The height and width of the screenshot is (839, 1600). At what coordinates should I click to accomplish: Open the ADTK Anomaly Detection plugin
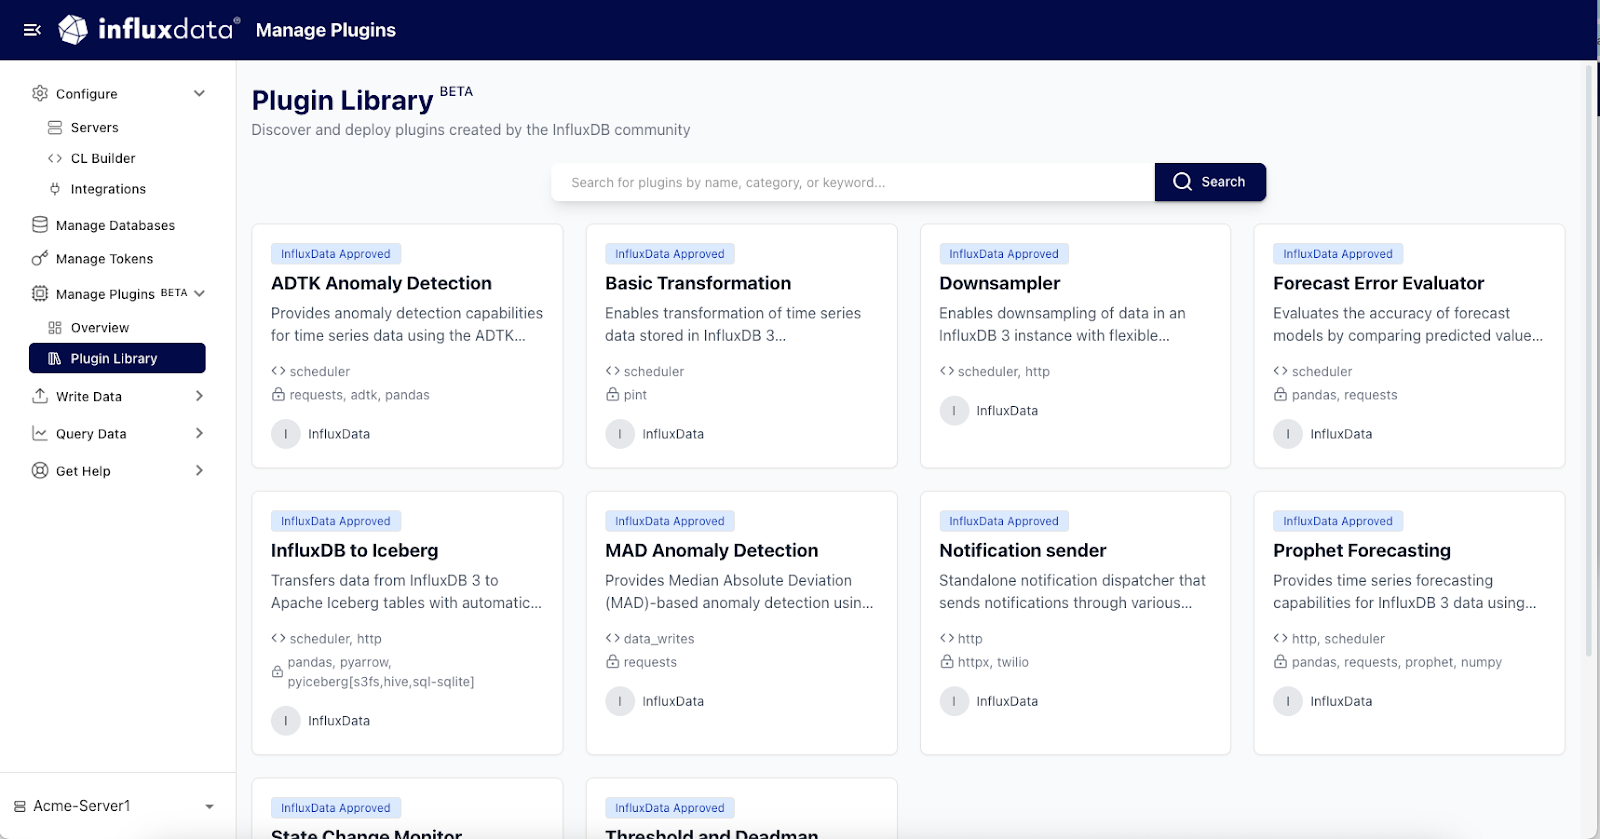(381, 283)
